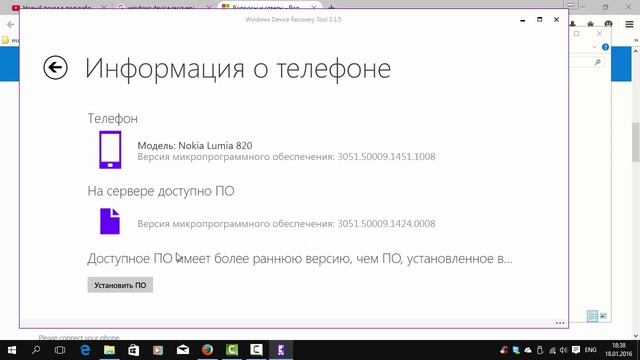Open the Action Center notifications icon

pos(576,350)
